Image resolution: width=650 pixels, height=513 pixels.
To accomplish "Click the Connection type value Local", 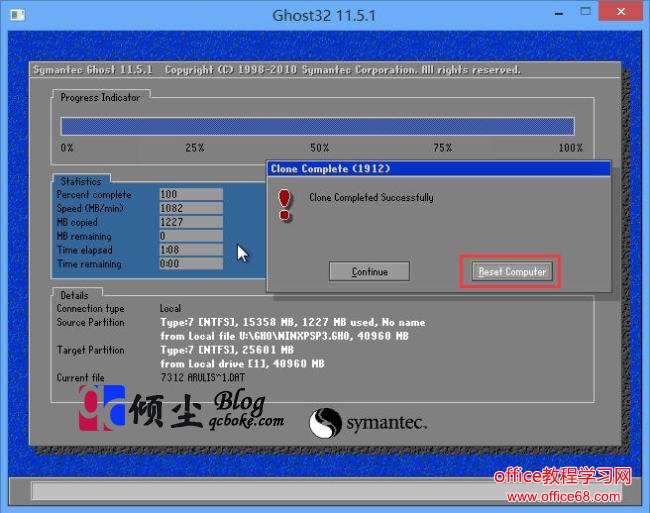I will point(170,309).
